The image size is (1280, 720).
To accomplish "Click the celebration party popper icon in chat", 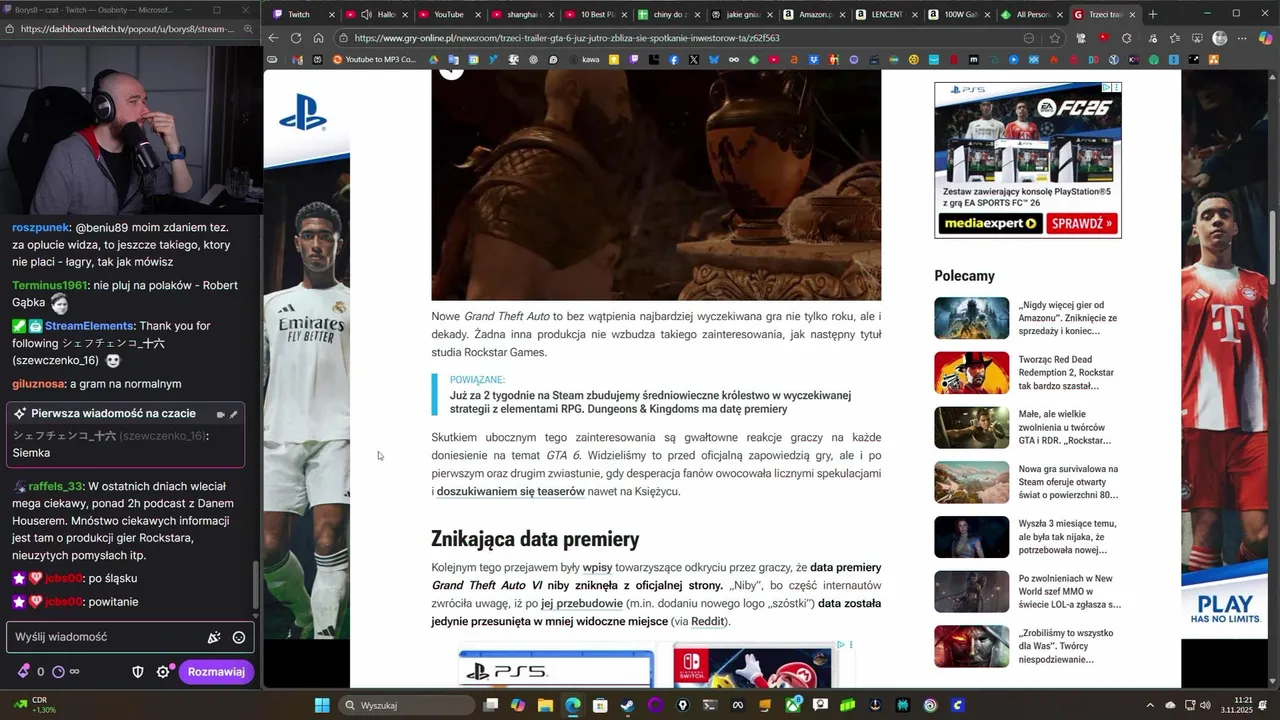I will point(213,637).
